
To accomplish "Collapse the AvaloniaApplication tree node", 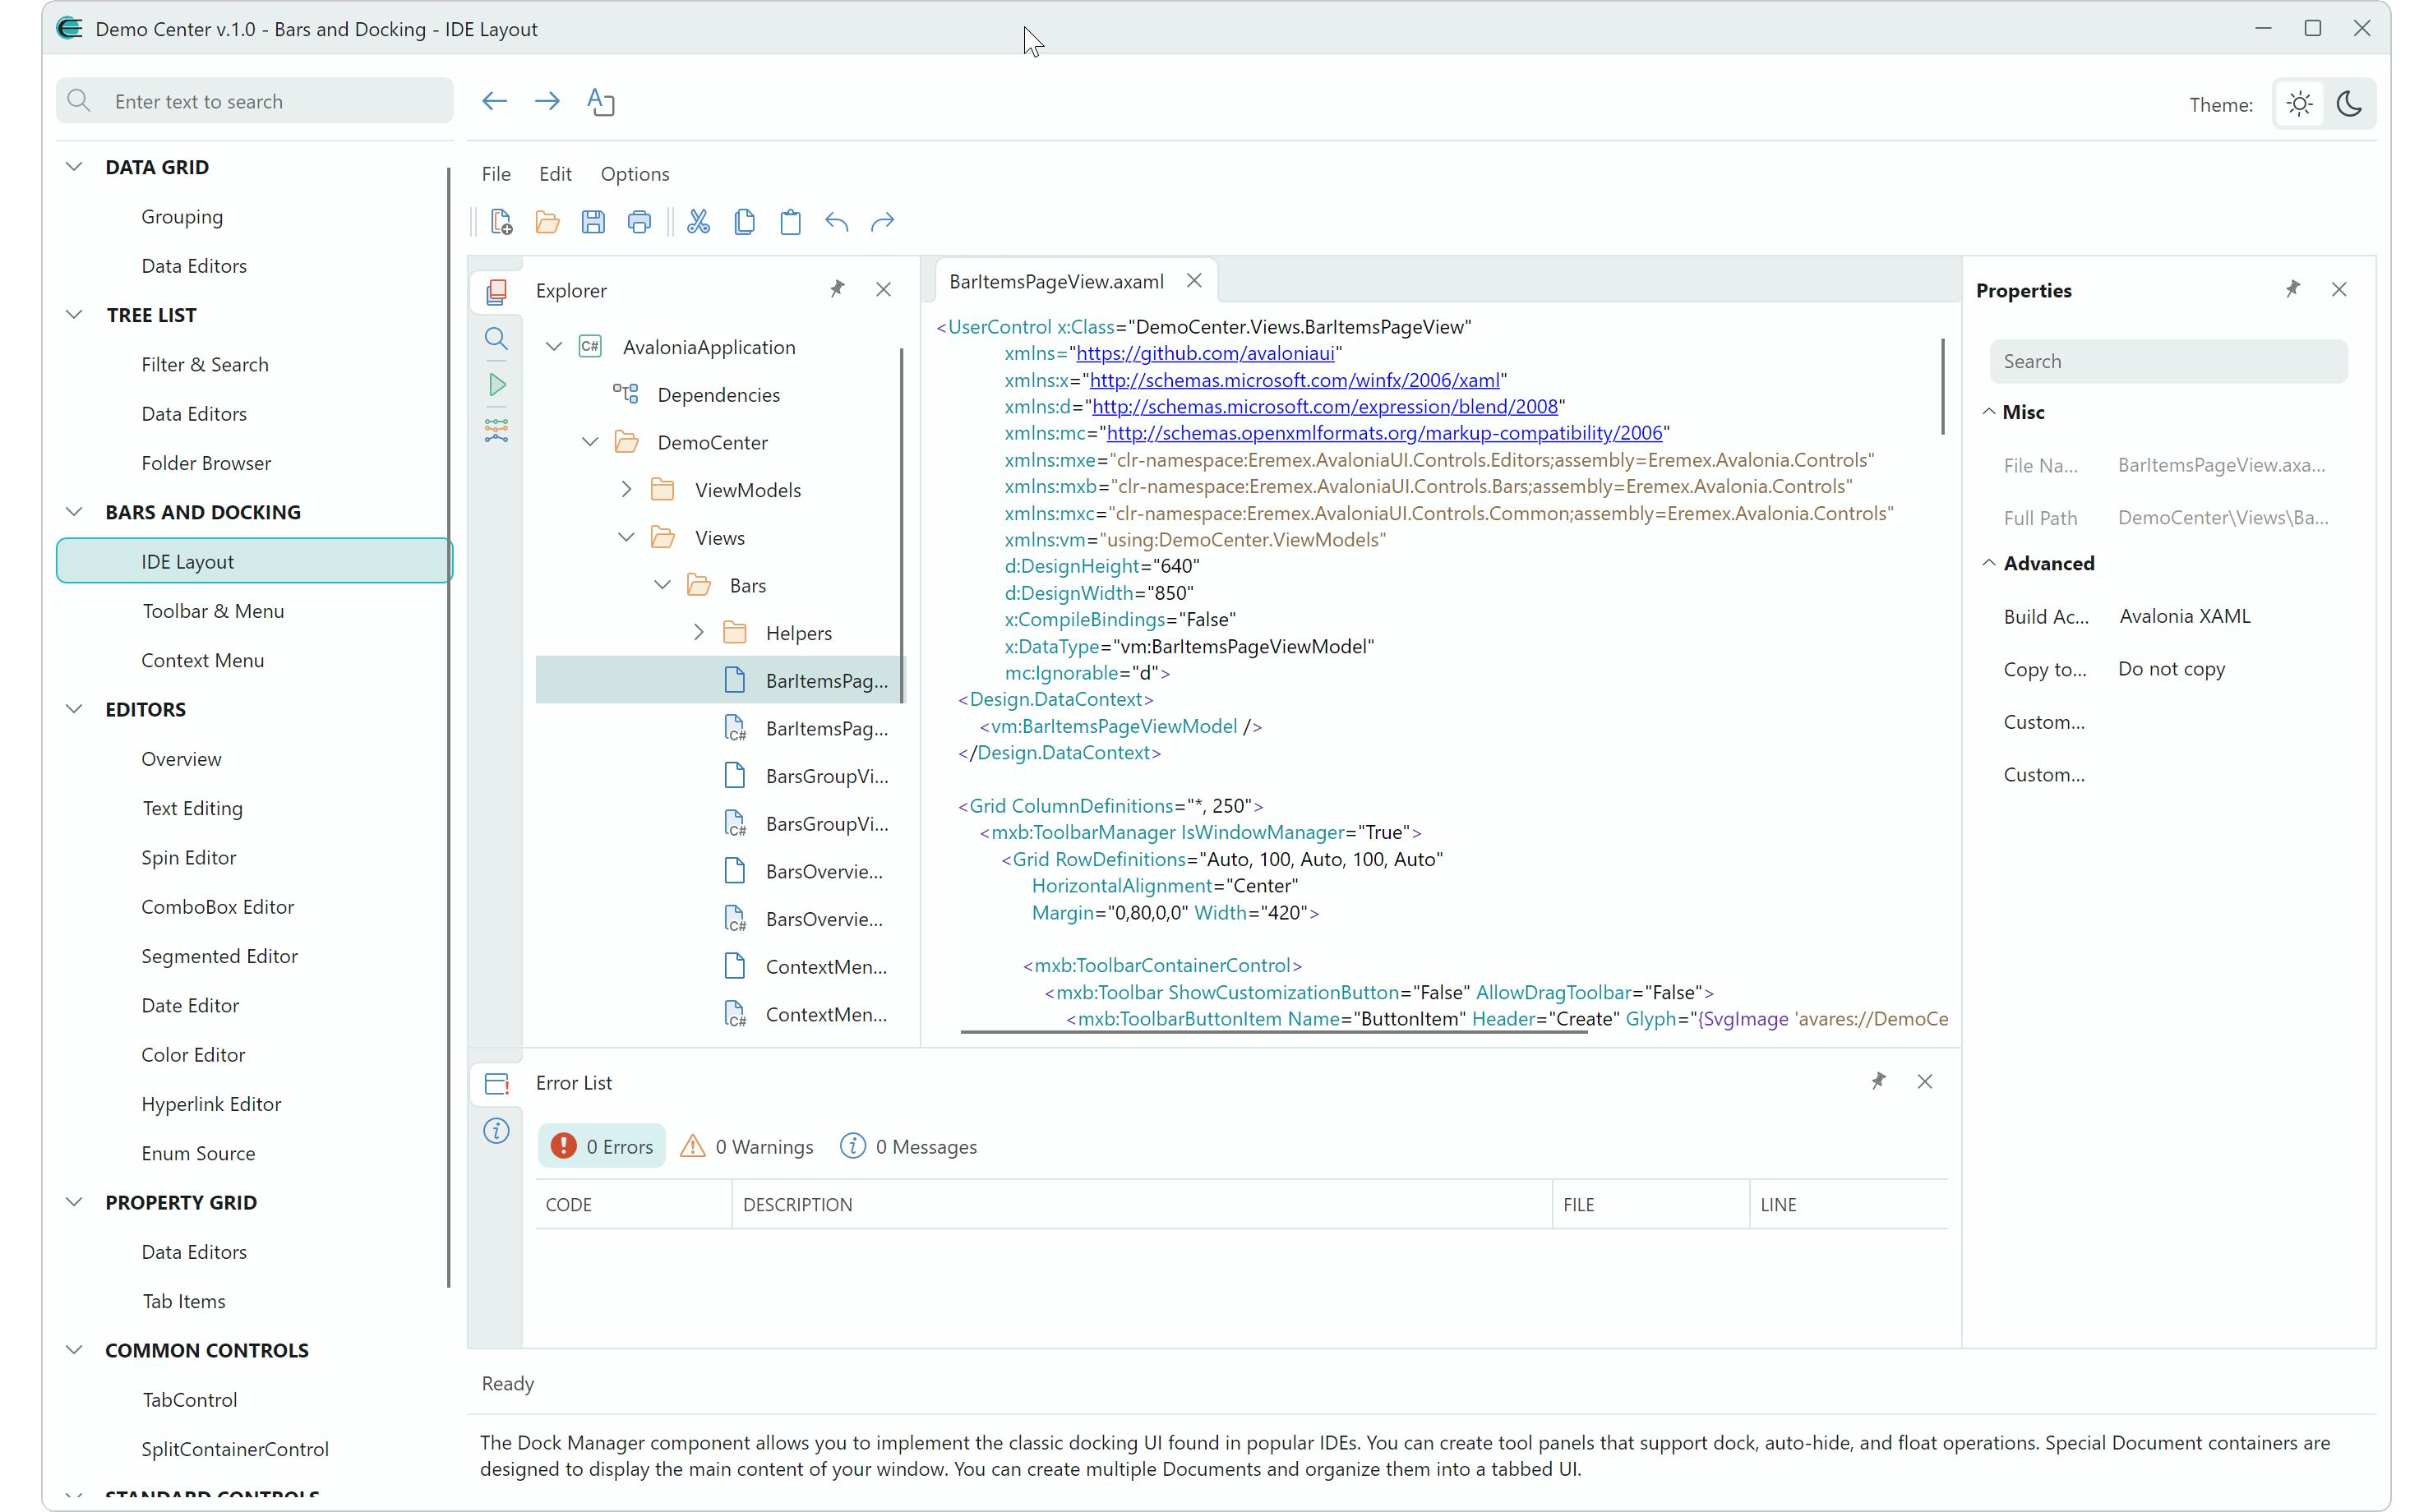I will tap(554, 346).
